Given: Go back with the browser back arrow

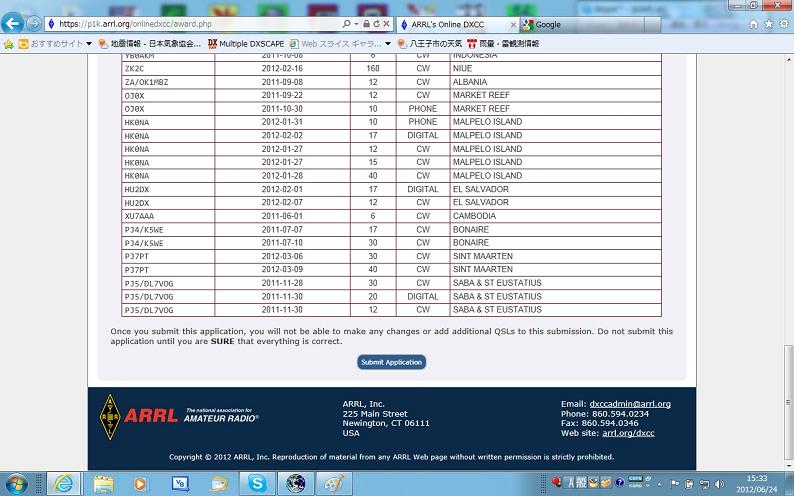Looking at the screenshot, I should (x=12, y=23).
